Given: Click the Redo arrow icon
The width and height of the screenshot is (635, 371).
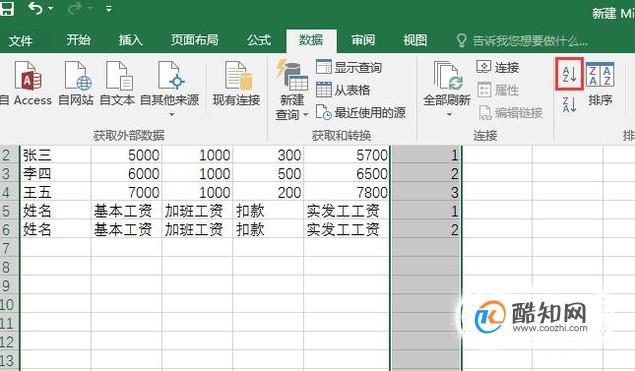Looking at the screenshot, I should click(74, 9).
